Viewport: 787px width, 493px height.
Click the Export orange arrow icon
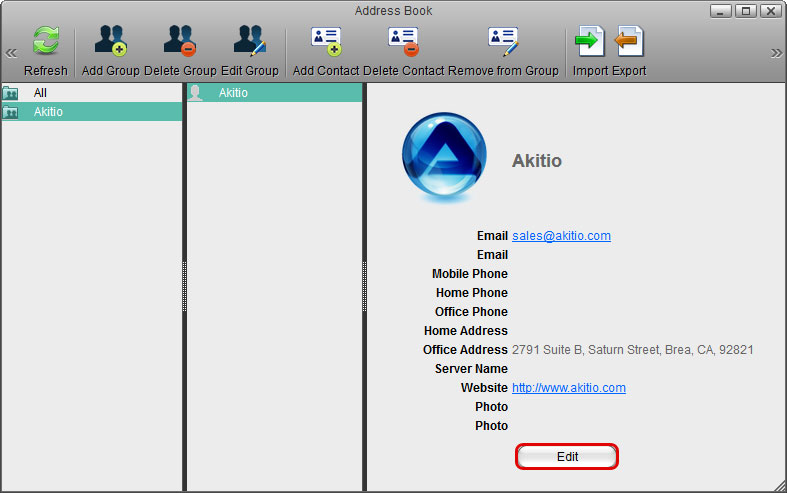click(629, 41)
